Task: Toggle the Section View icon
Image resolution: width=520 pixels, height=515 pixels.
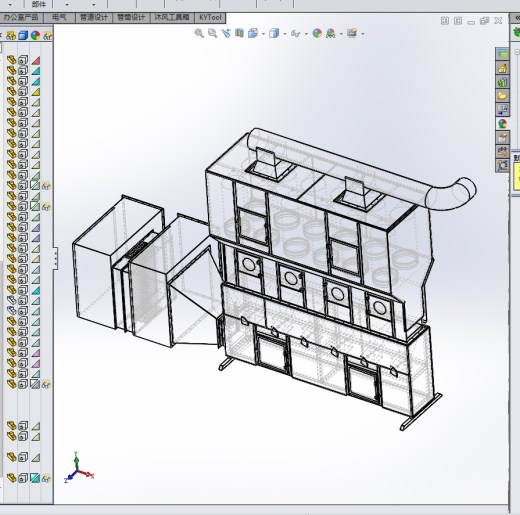Action: (x=239, y=33)
